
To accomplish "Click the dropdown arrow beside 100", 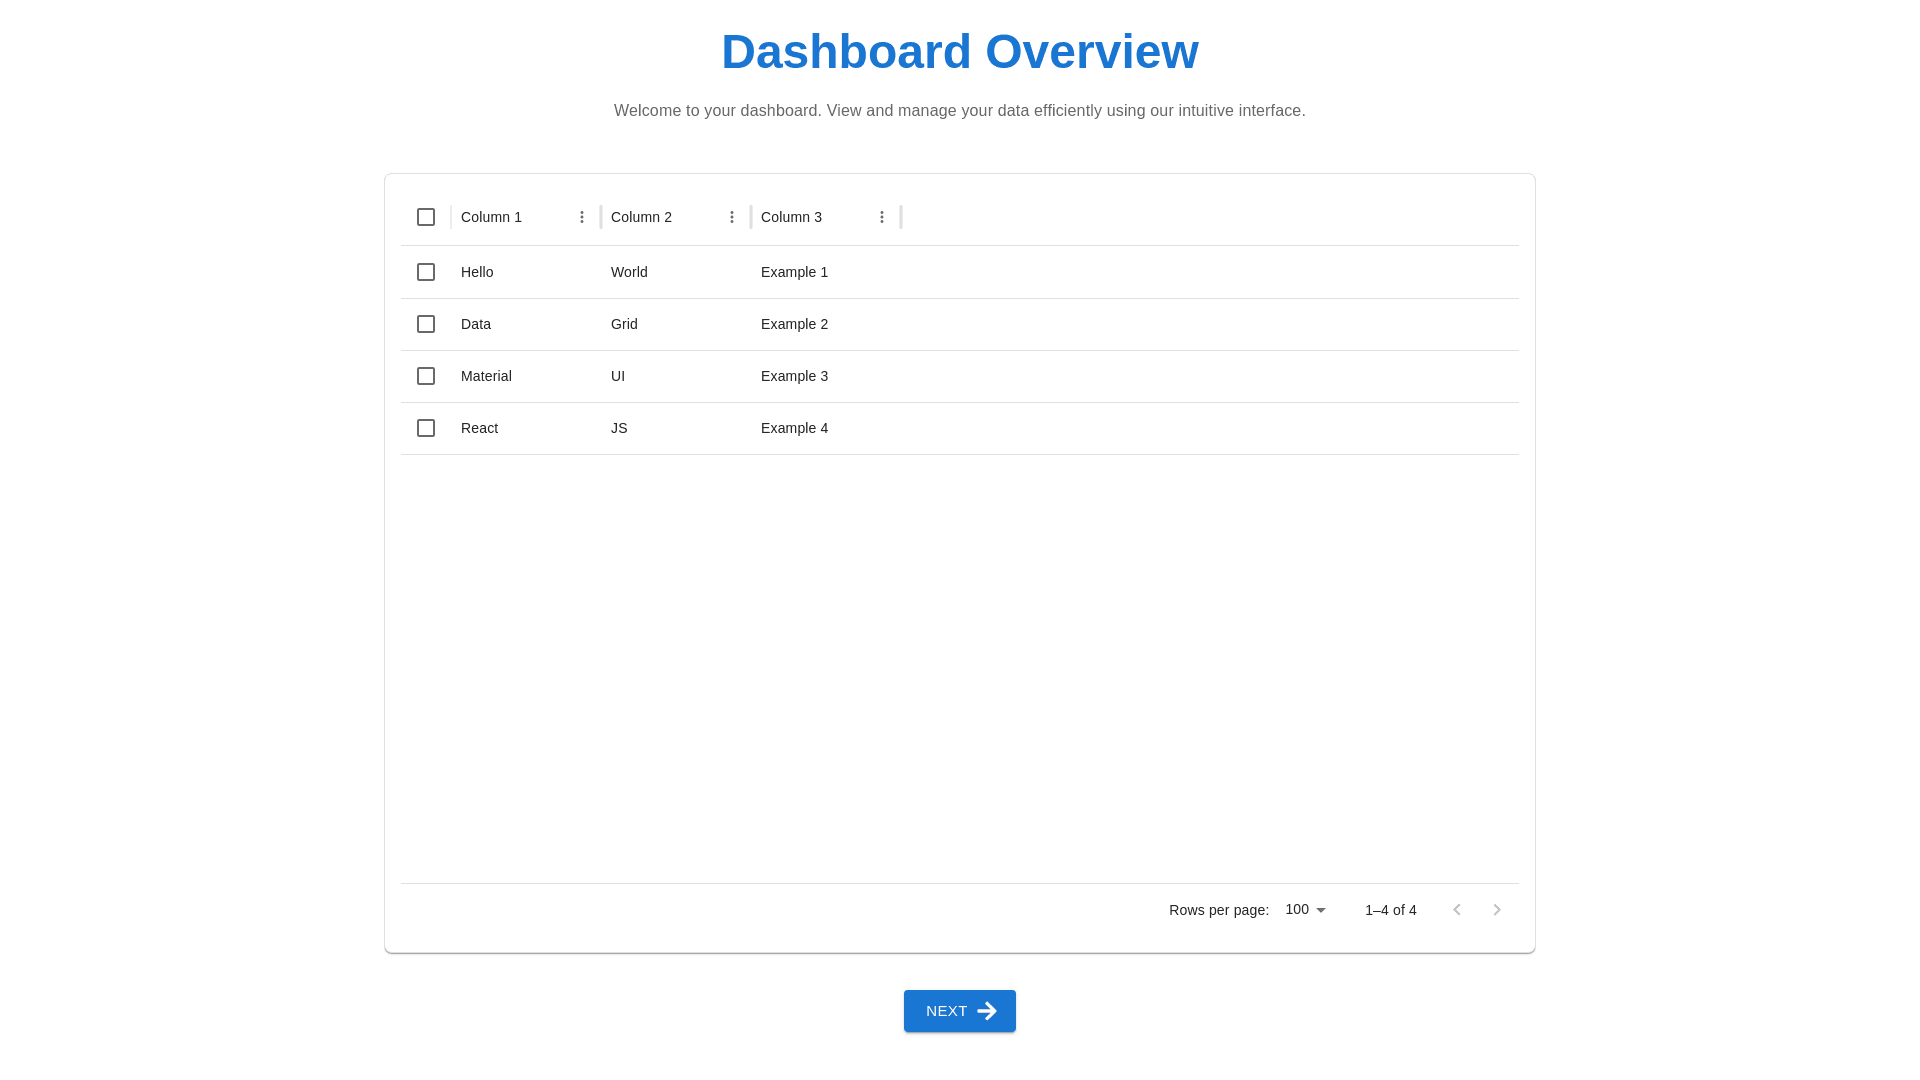I will [1321, 910].
